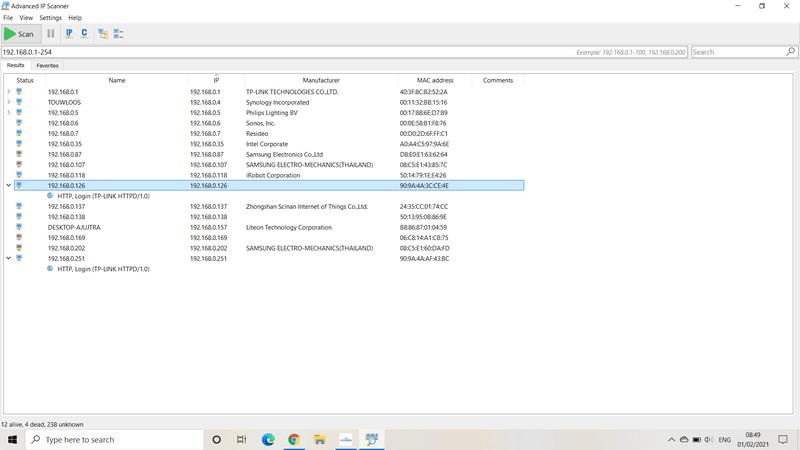800x450 pixels.
Task: Open the File menu
Action: click(x=8, y=18)
